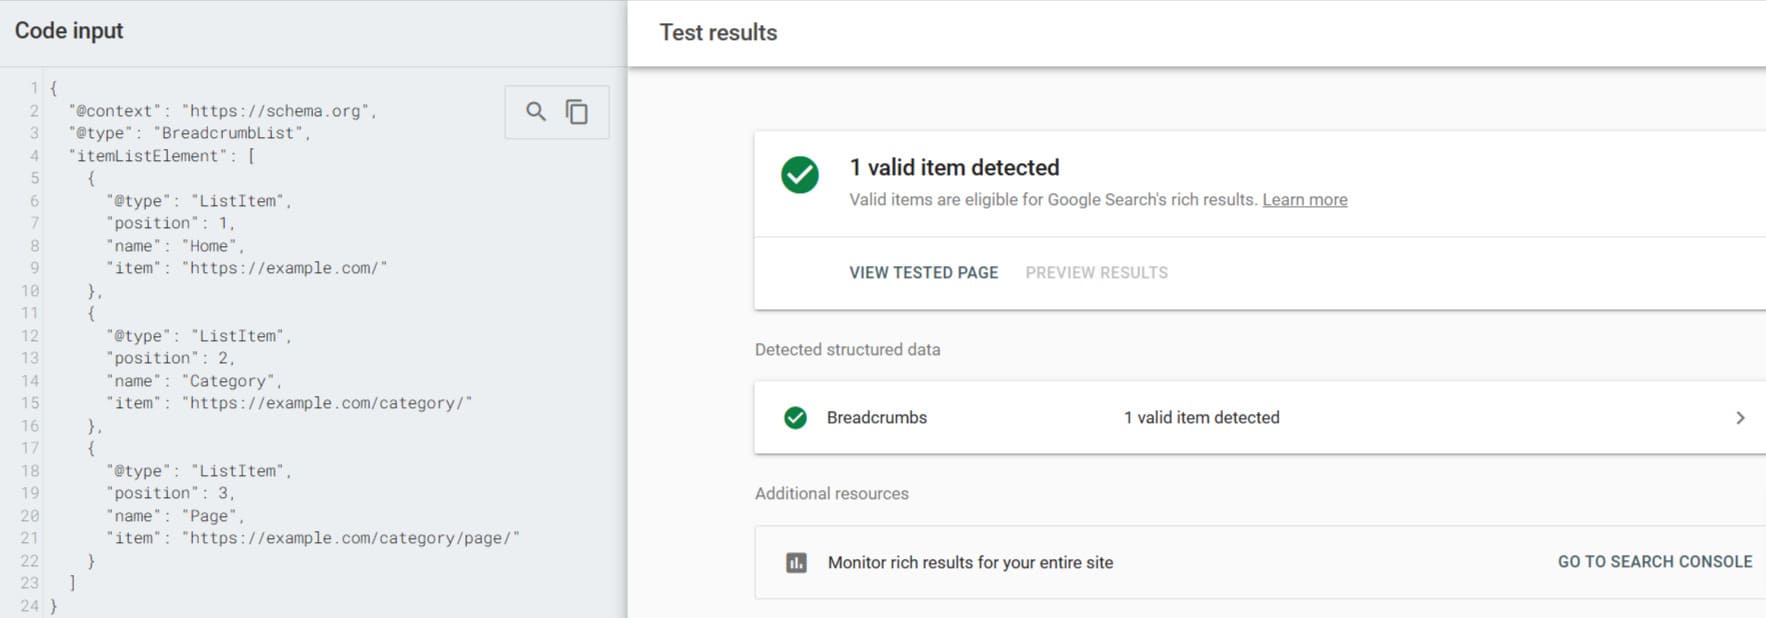This screenshot has height=618, width=1766.
Task: Open Monitor rich results for your entire site
Action: tap(969, 562)
